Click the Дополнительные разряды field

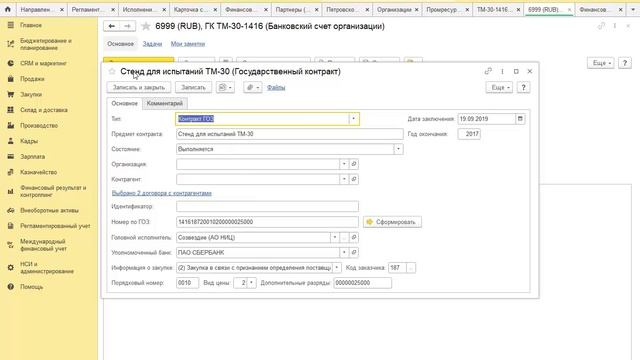click(x=362, y=283)
